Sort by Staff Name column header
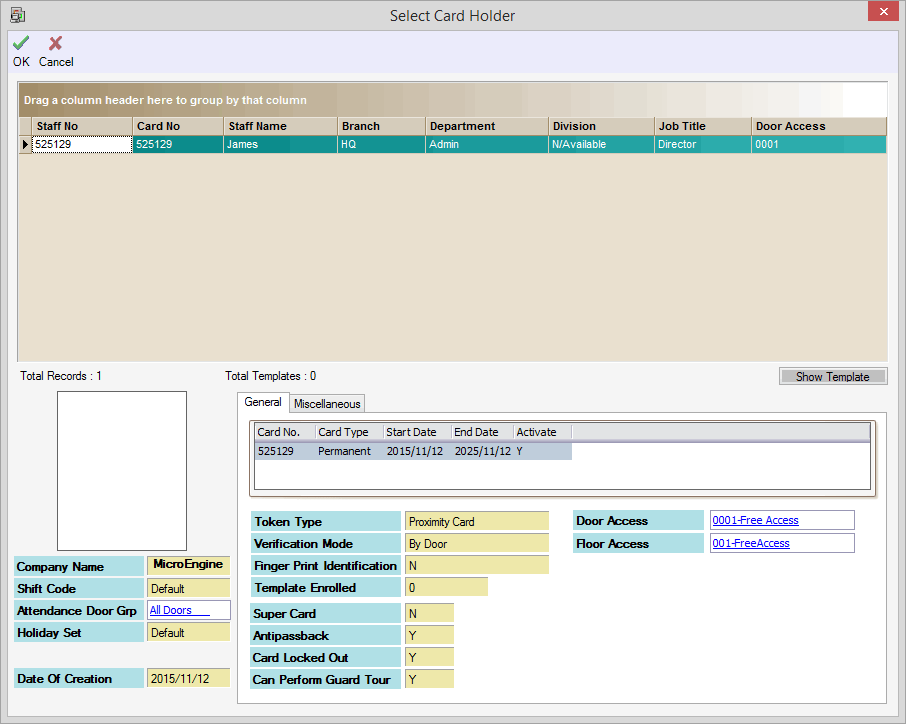This screenshot has width=906, height=724. click(x=280, y=126)
